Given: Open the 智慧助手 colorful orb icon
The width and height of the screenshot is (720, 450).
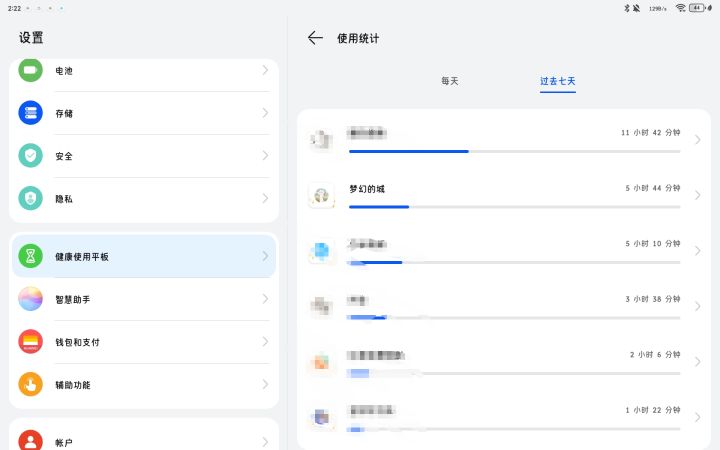Looking at the screenshot, I should tap(31, 299).
